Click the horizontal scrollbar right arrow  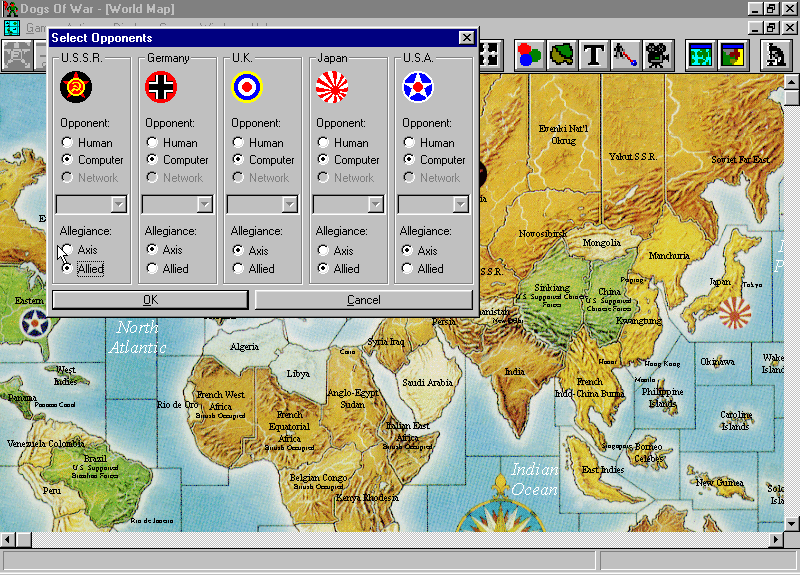[776, 539]
